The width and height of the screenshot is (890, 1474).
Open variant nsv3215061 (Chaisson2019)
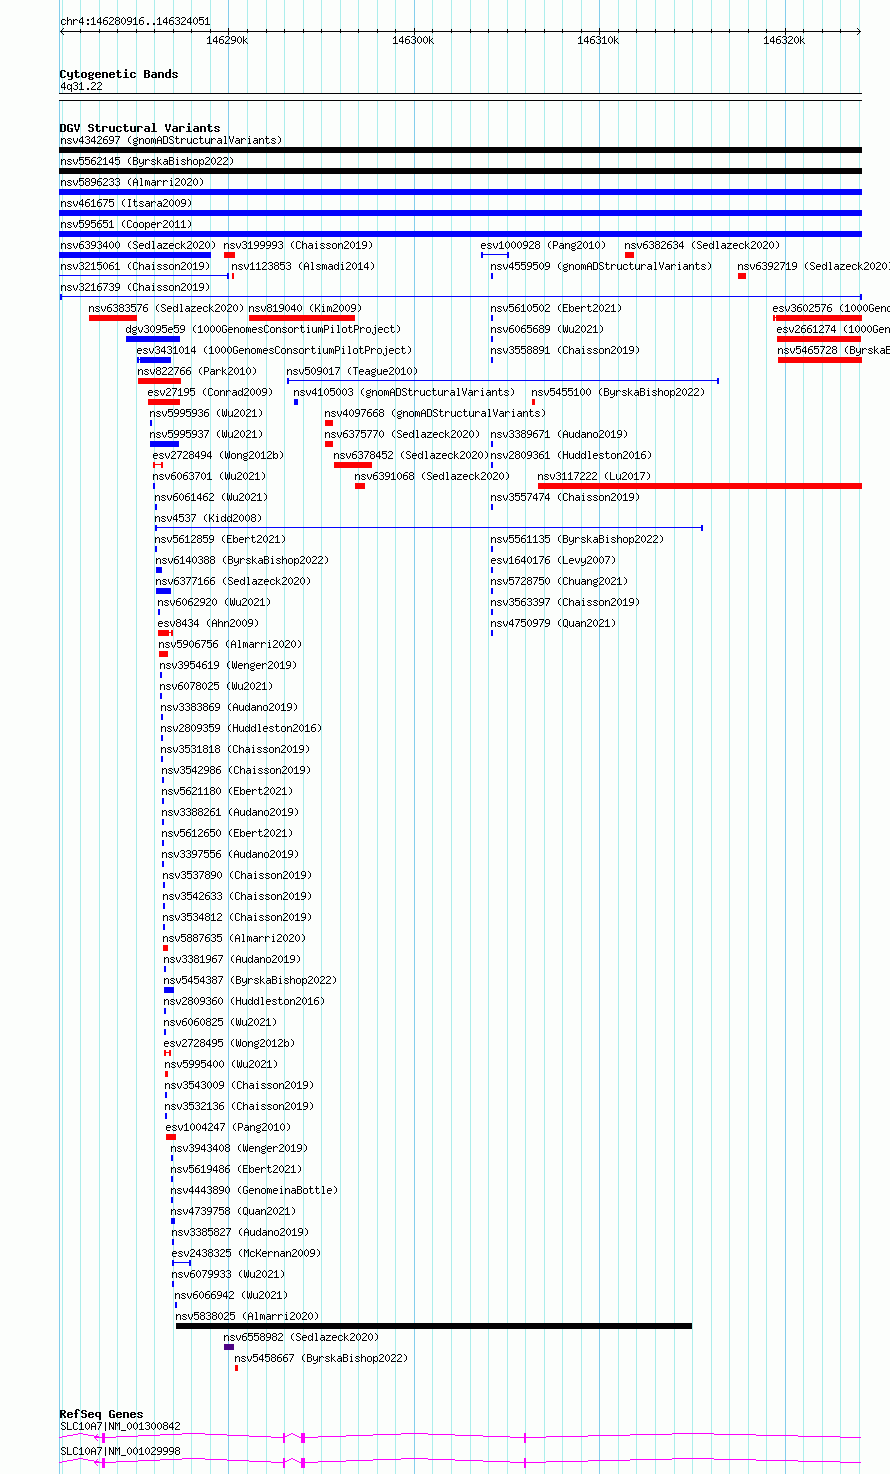click(135, 266)
